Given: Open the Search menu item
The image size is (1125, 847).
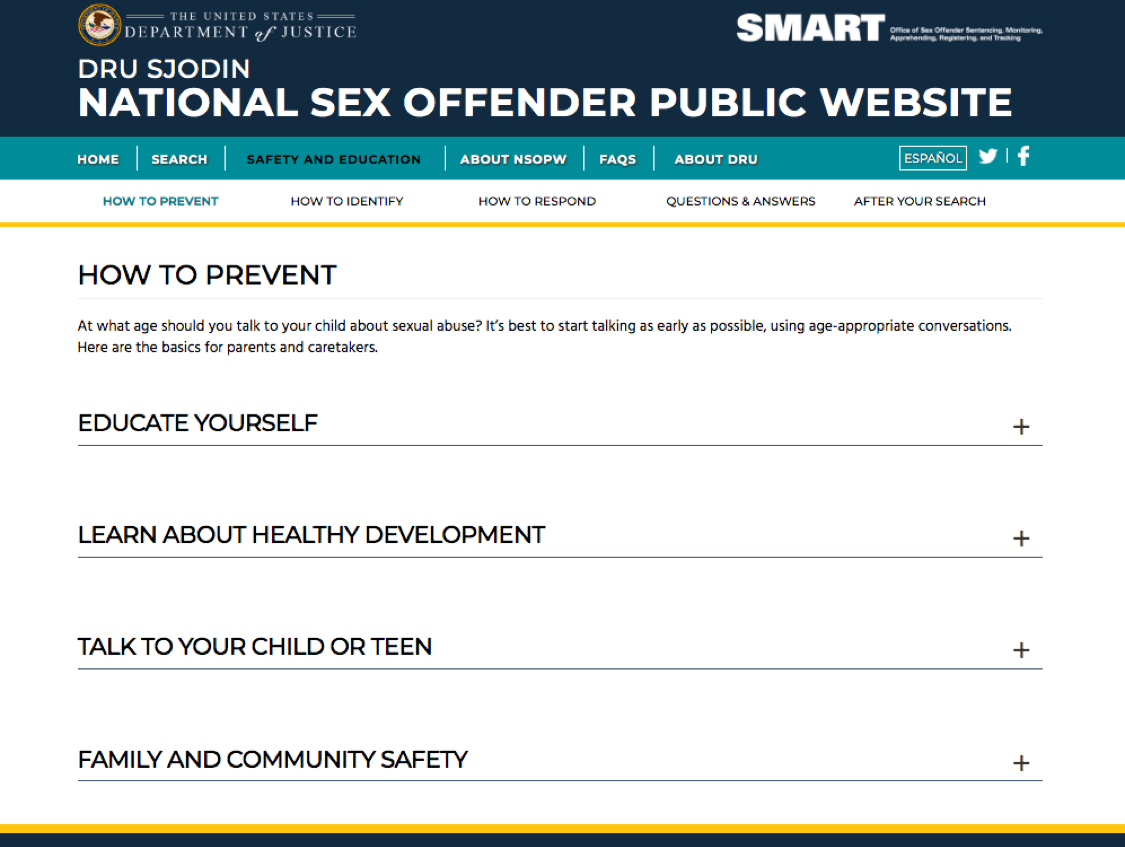Looking at the screenshot, I should [x=179, y=159].
